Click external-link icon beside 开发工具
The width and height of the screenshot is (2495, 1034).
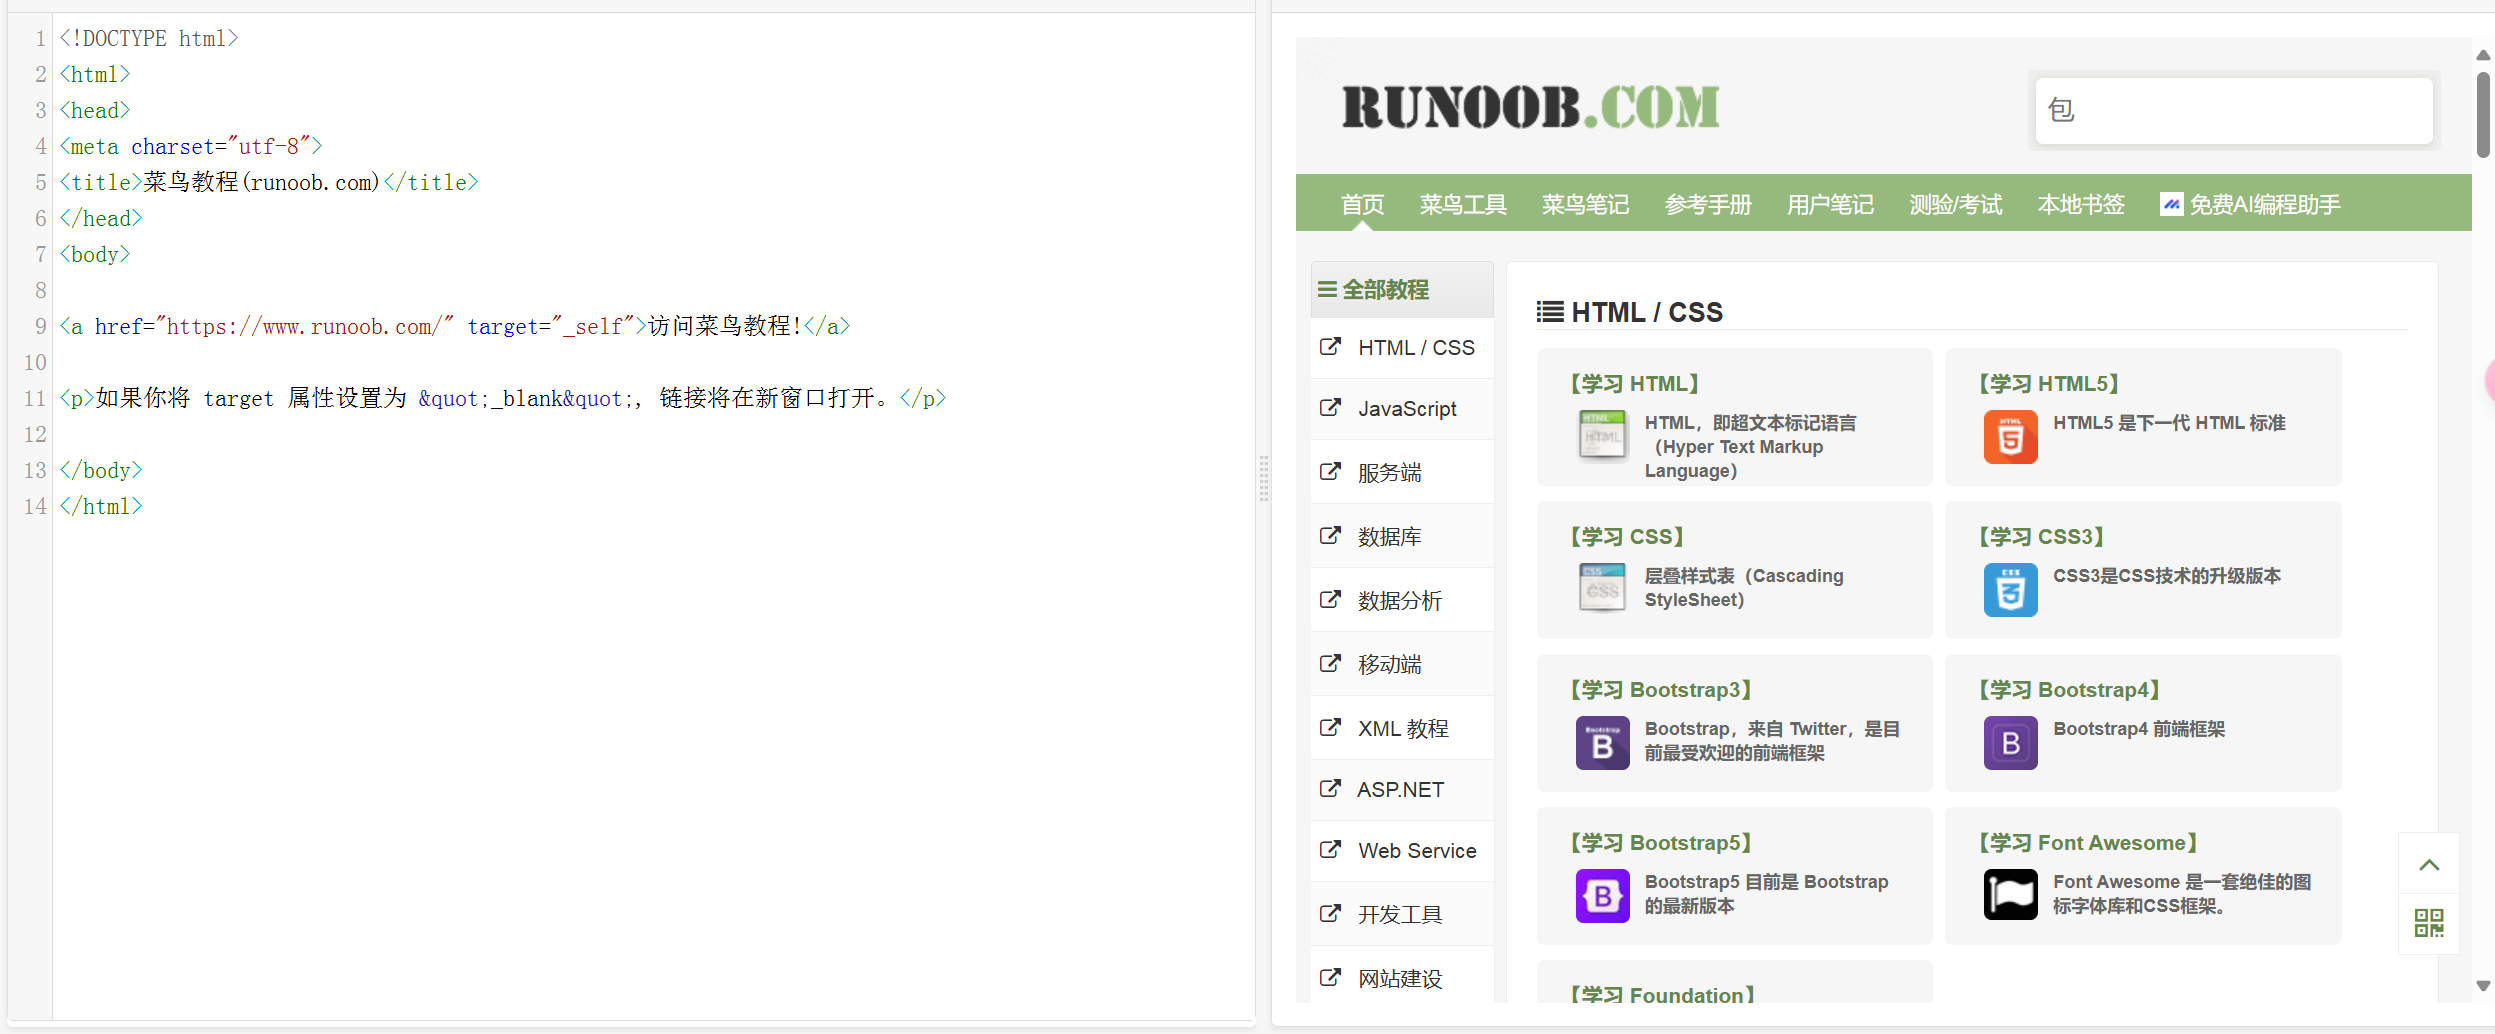click(1330, 914)
